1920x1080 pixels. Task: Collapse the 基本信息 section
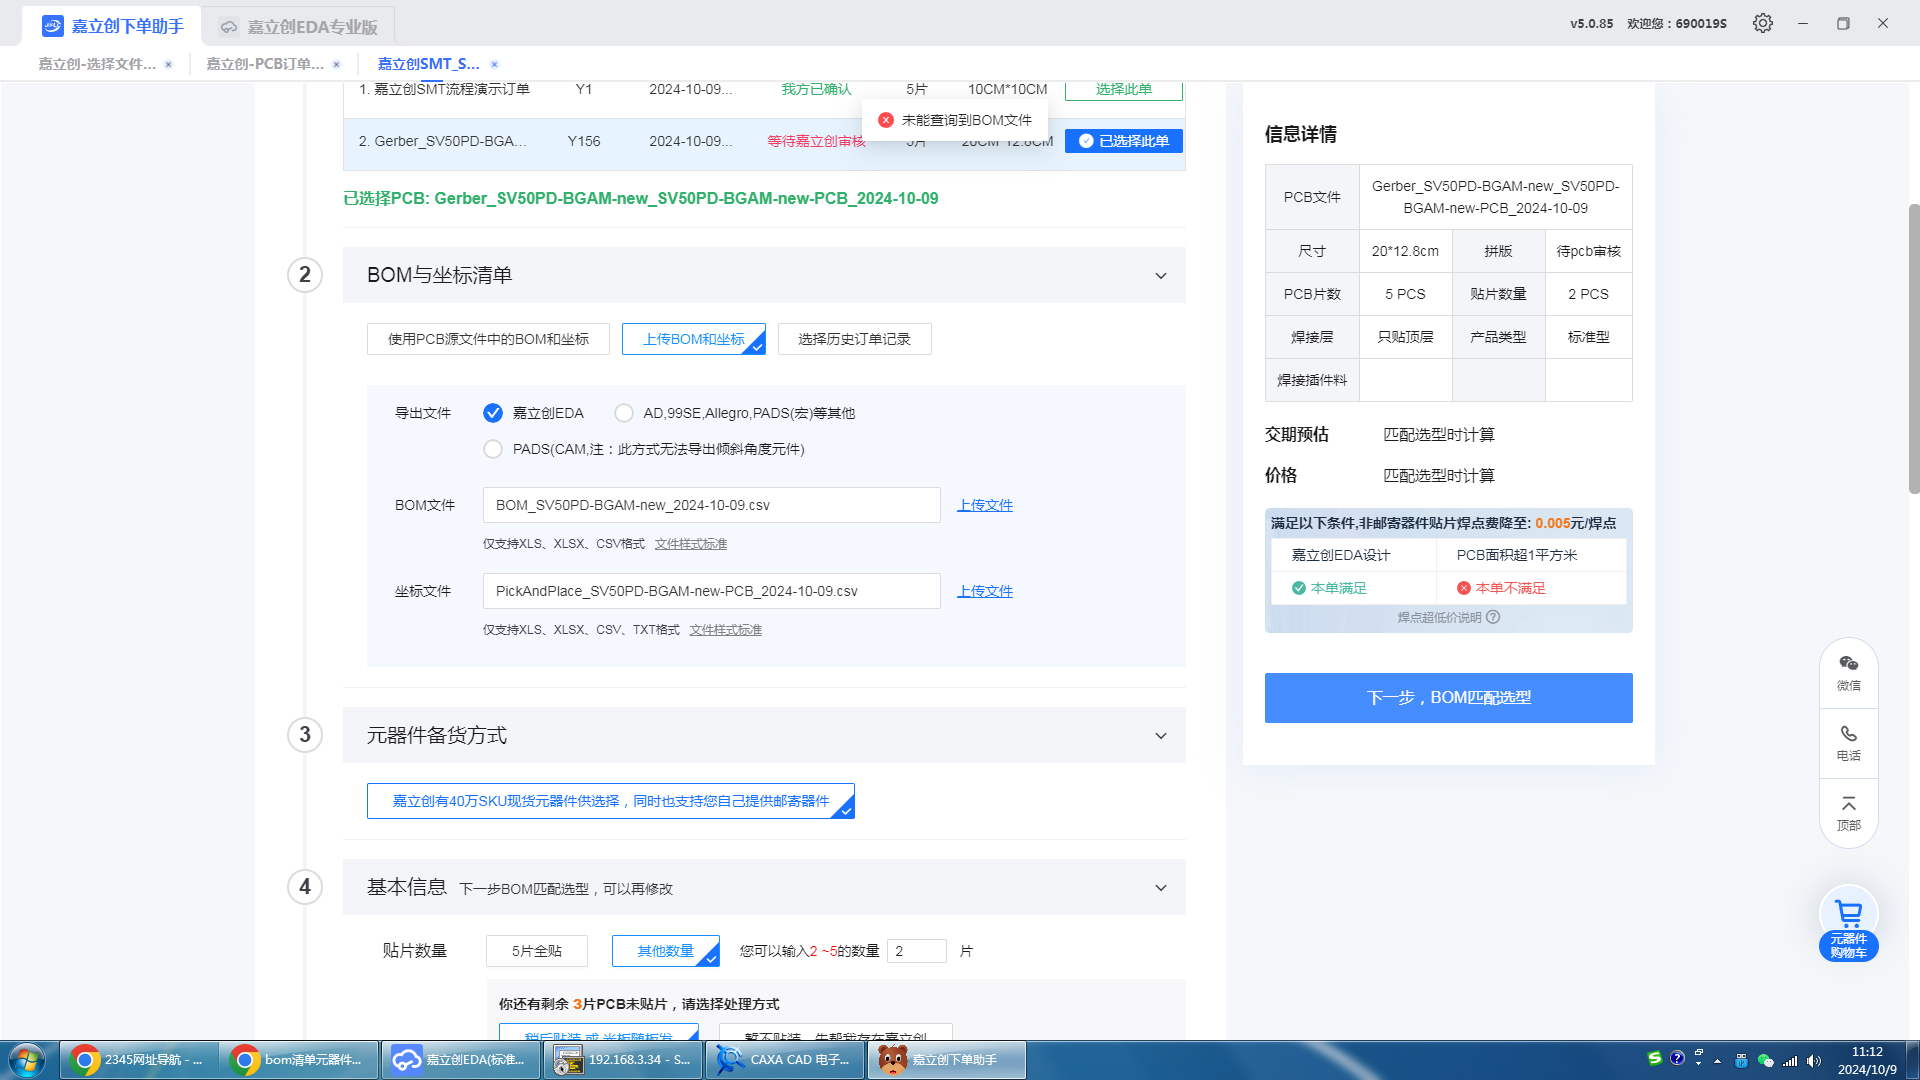coord(1160,887)
